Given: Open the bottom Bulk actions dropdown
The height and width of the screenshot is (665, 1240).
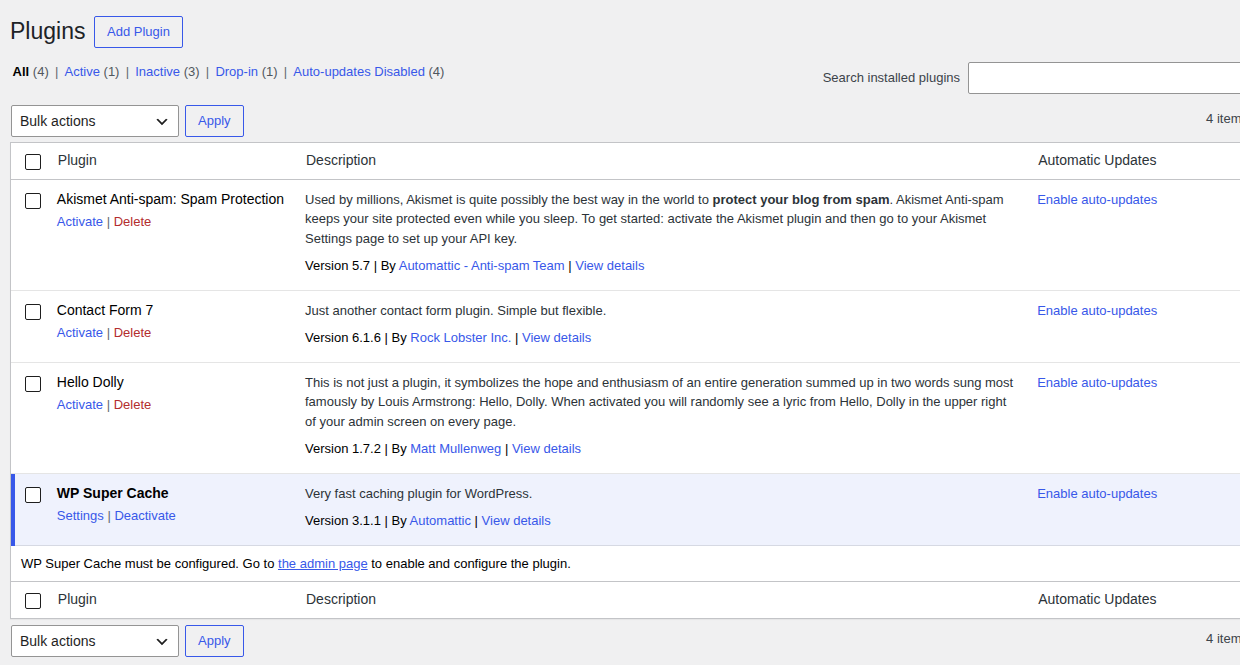Looking at the screenshot, I should click(x=95, y=641).
